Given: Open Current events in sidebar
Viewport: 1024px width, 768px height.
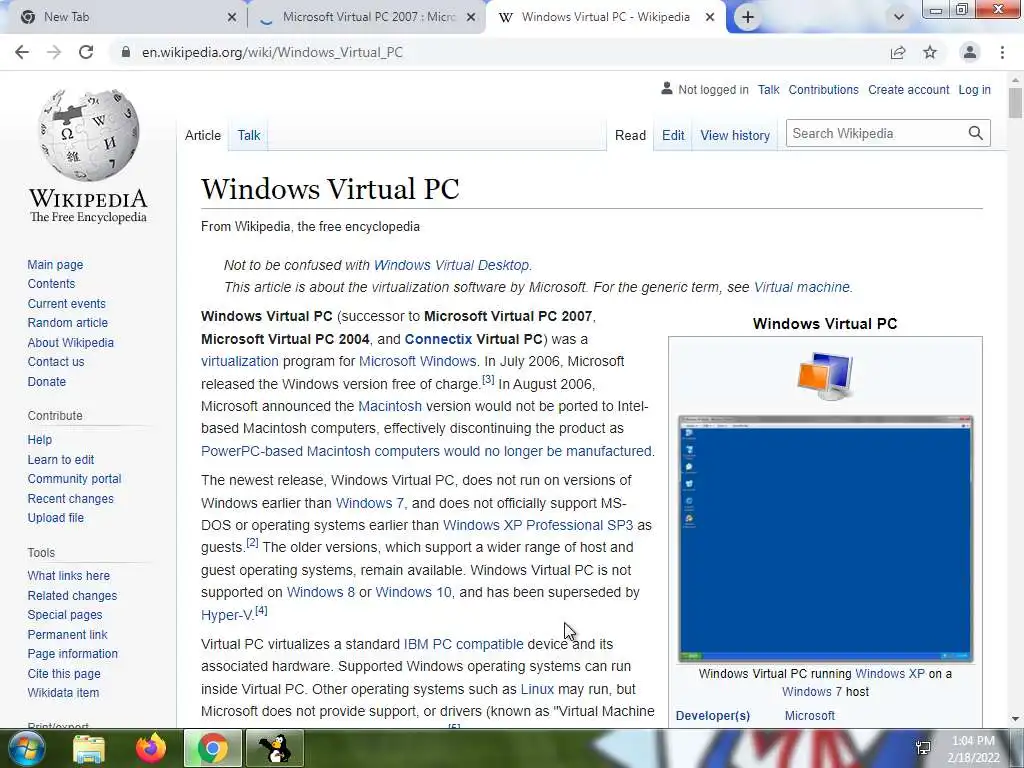Looking at the screenshot, I should (x=67, y=303).
